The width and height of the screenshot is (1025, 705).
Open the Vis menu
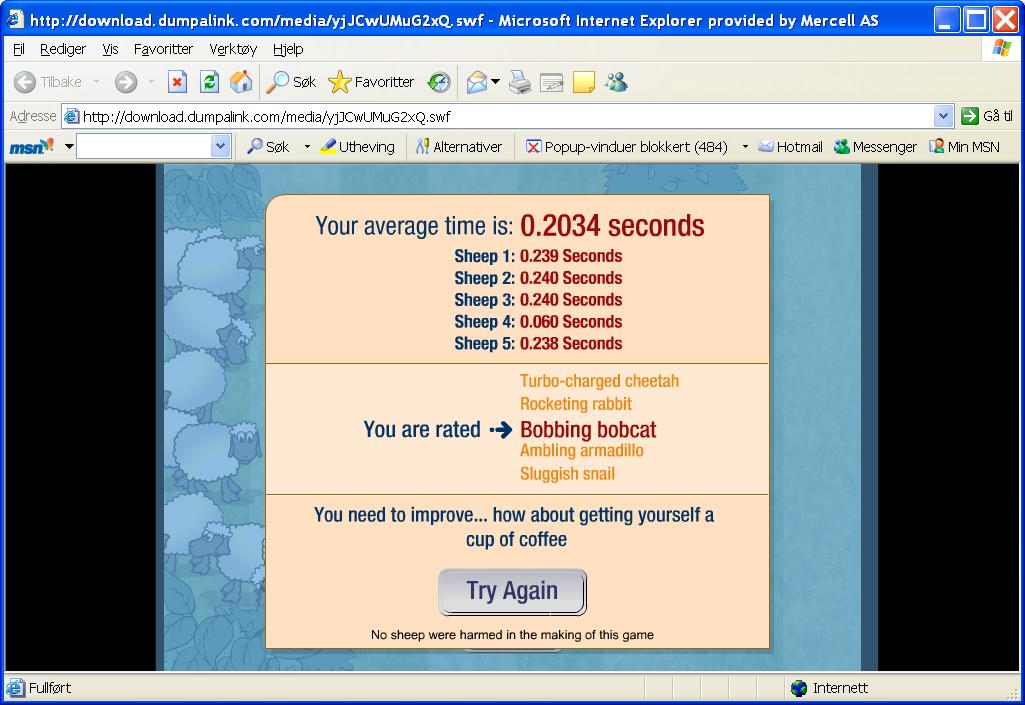110,49
